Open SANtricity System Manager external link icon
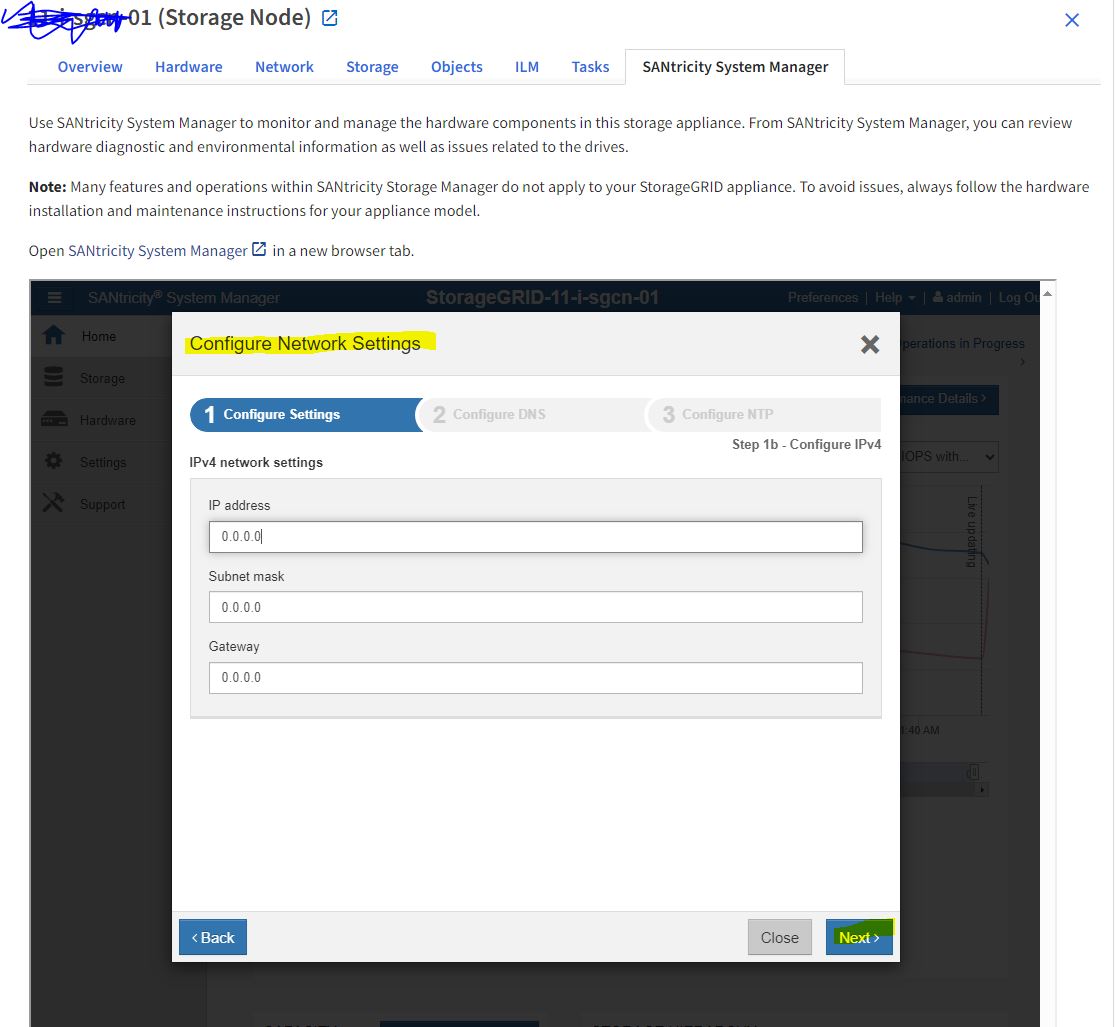The height and width of the screenshot is (1027, 1115). click(259, 251)
